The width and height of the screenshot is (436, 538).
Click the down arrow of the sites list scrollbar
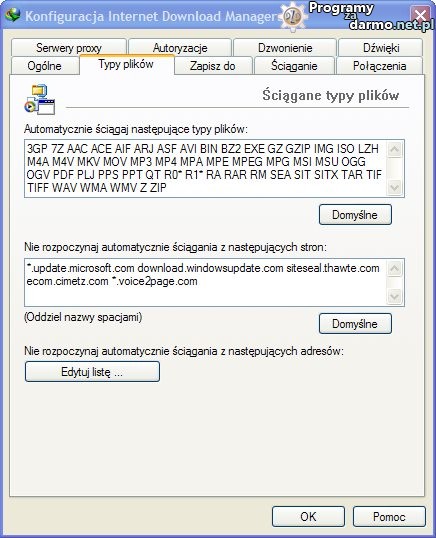tap(394, 296)
